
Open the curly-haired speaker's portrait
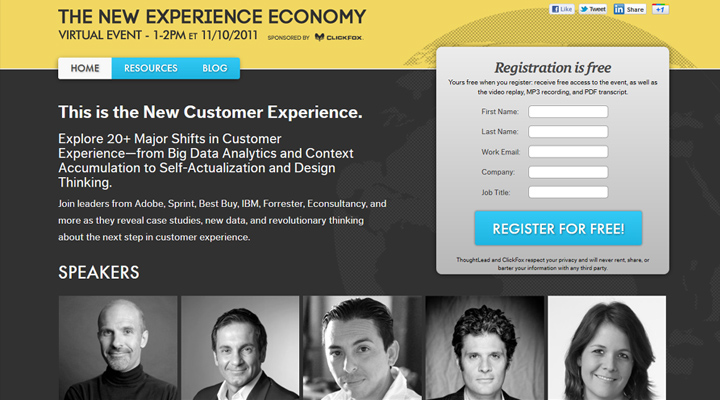coord(485,348)
